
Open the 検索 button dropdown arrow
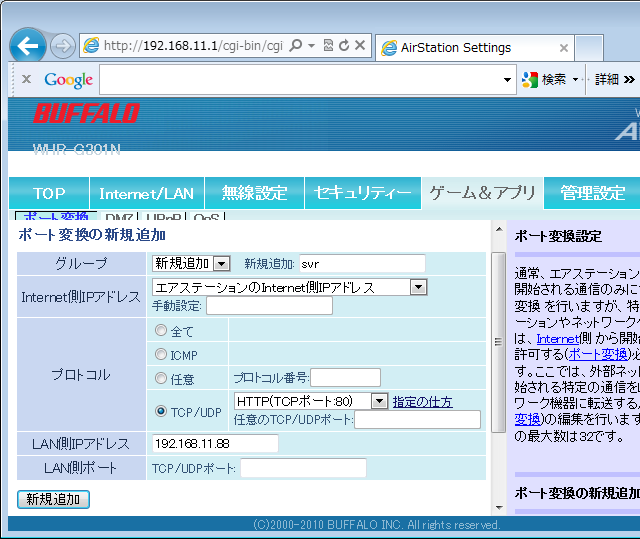coord(575,79)
